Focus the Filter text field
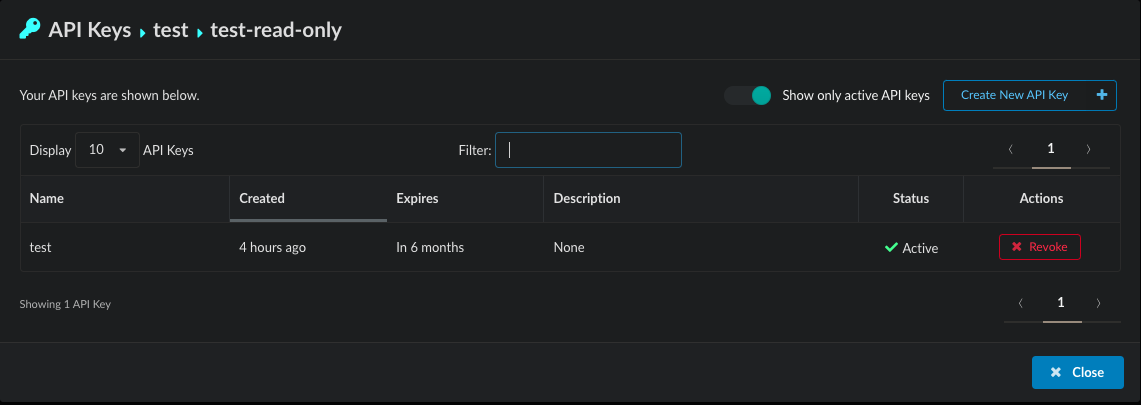Image resolution: width=1141 pixels, height=405 pixels. [588, 150]
